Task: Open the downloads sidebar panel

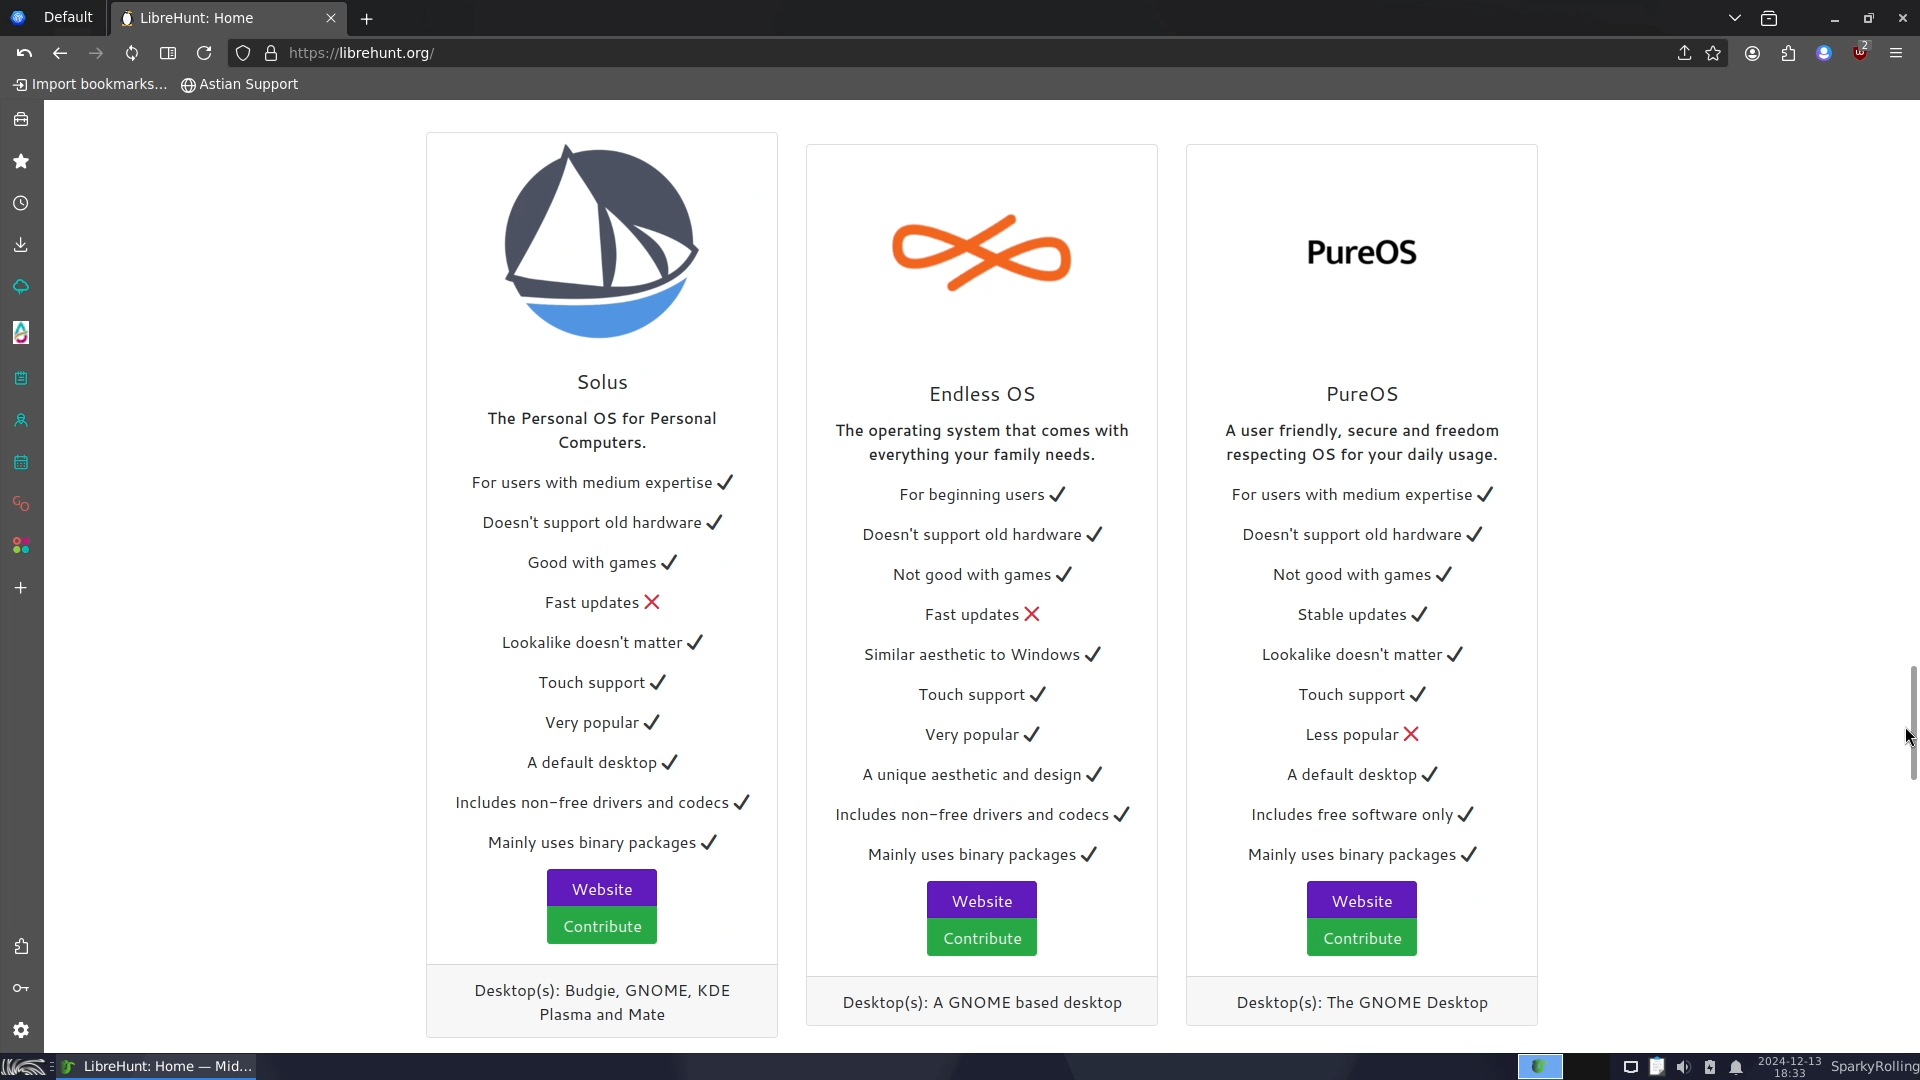Action: point(21,245)
